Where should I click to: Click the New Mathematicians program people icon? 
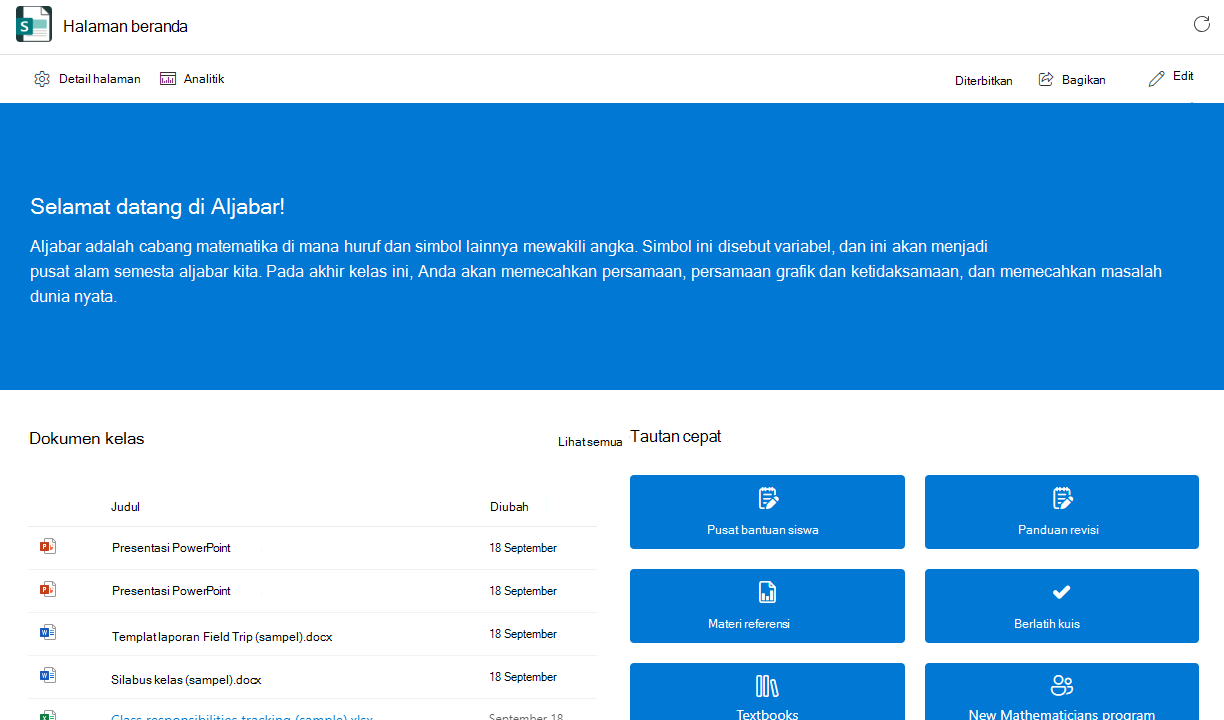[x=1061, y=686]
